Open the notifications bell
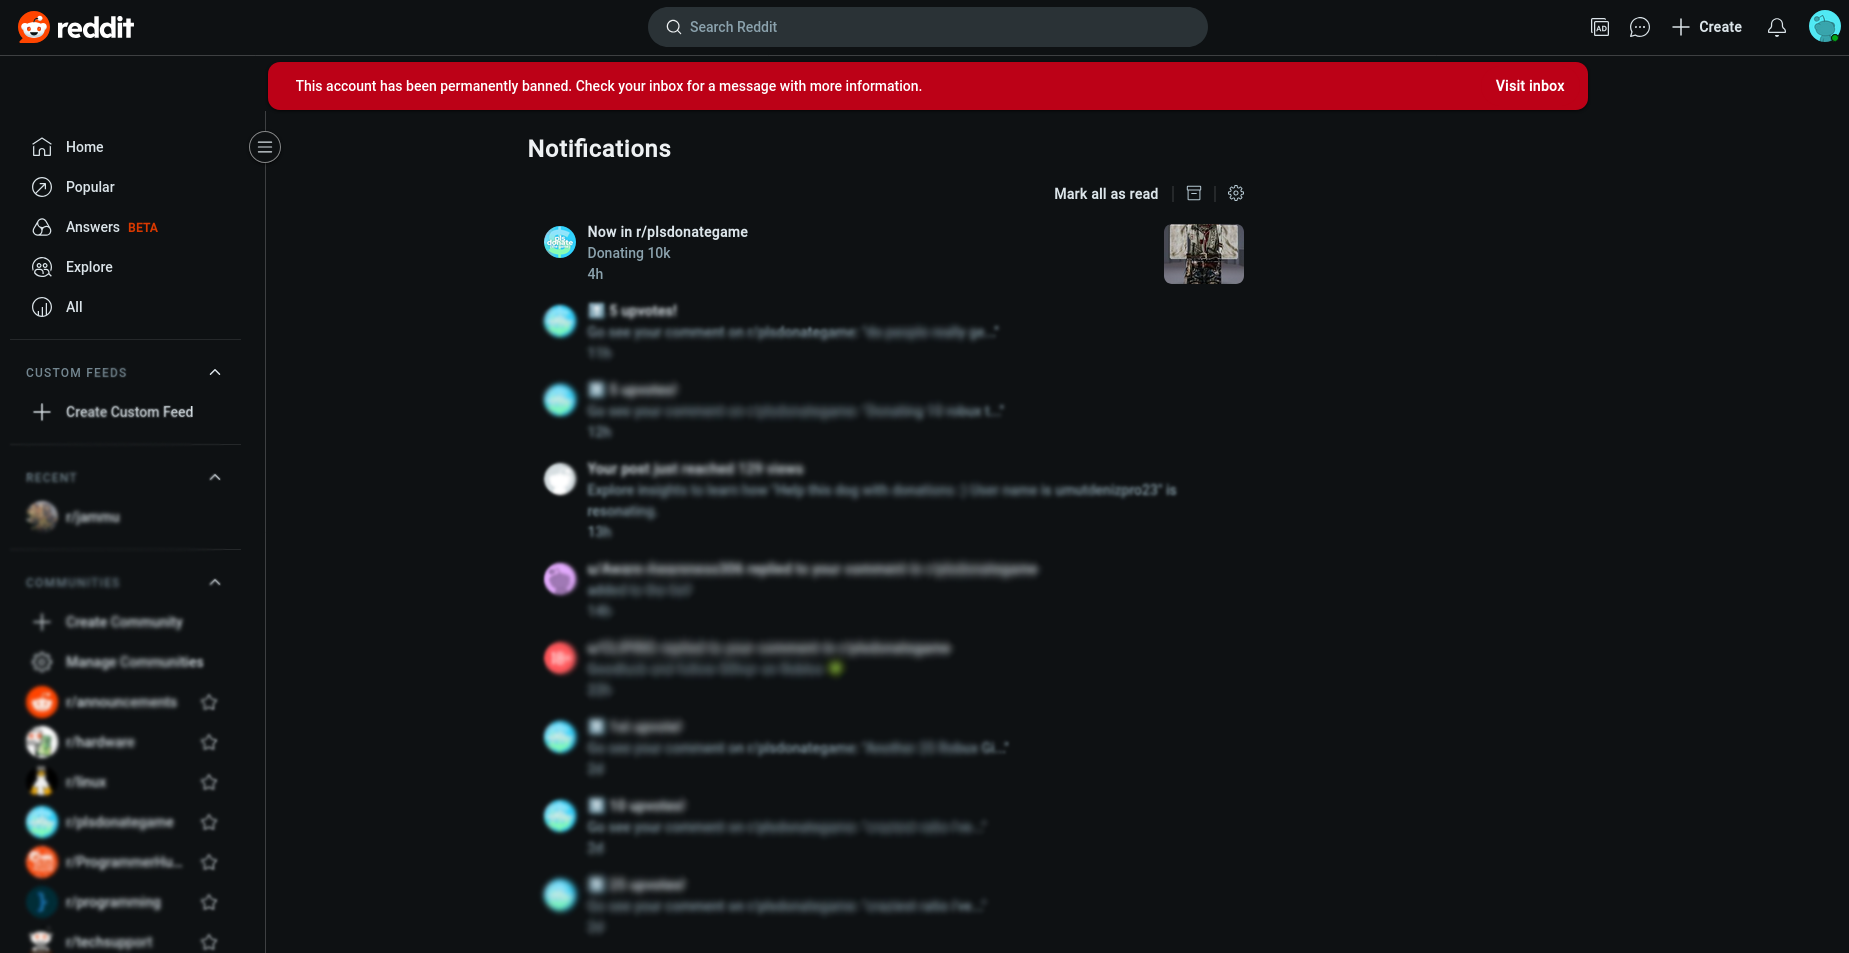The width and height of the screenshot is (1849, 953). point(1777,27)
